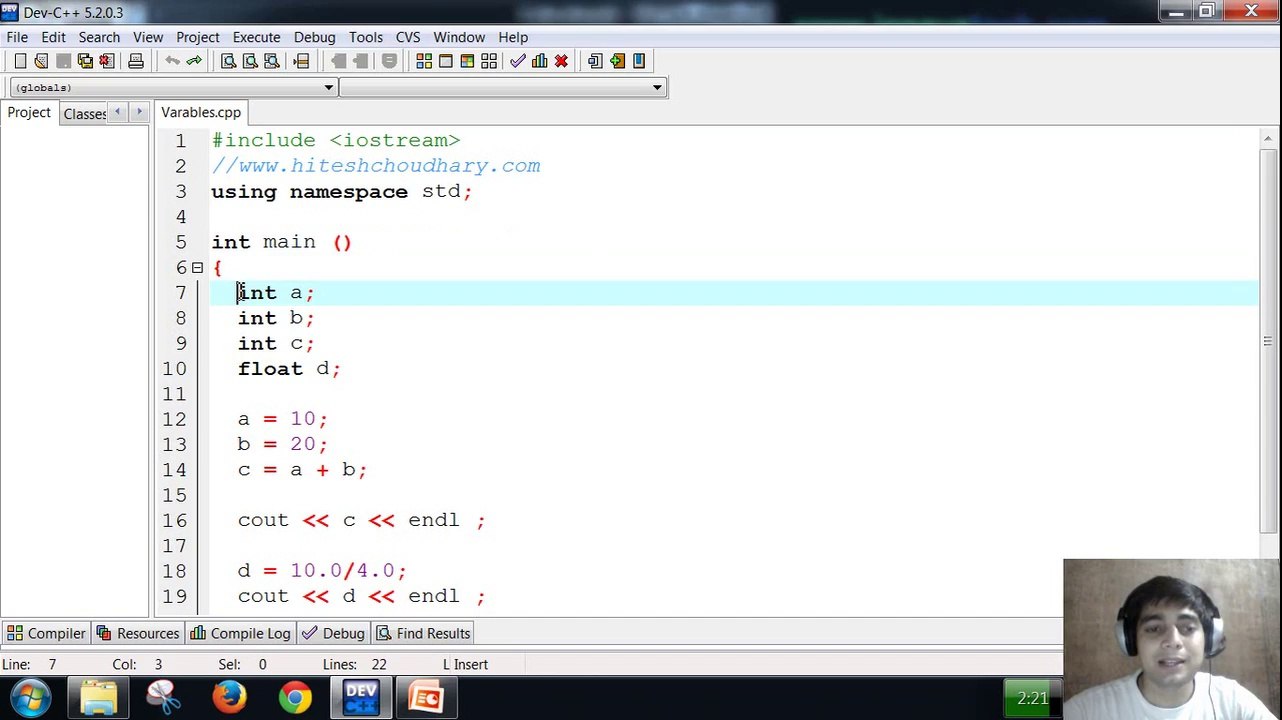This screenshot has height=720, width=1282.
Task: Open the bottom Debug panel tab
Action: (x=334, y=633)
